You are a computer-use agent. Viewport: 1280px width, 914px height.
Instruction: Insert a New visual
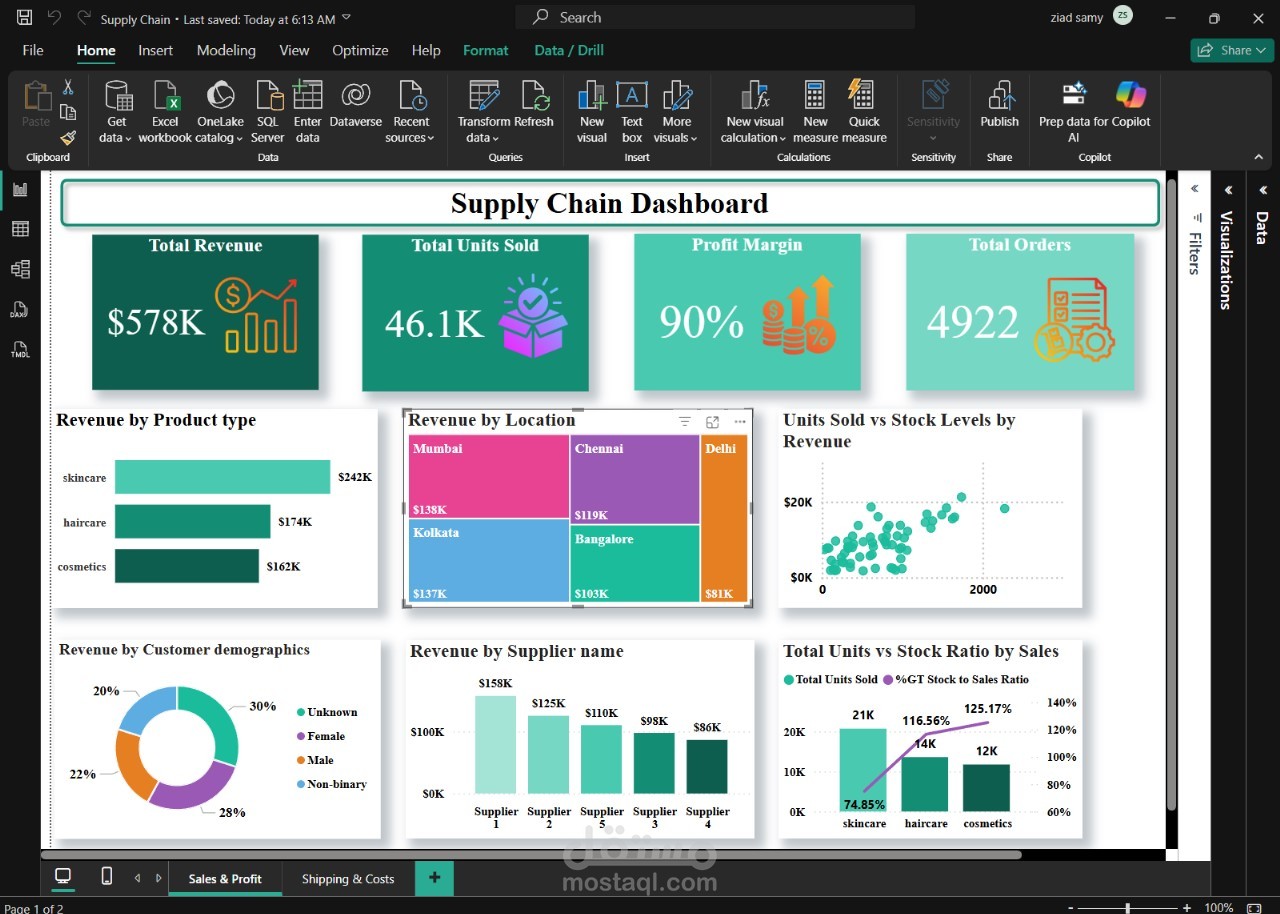[591, 110]
